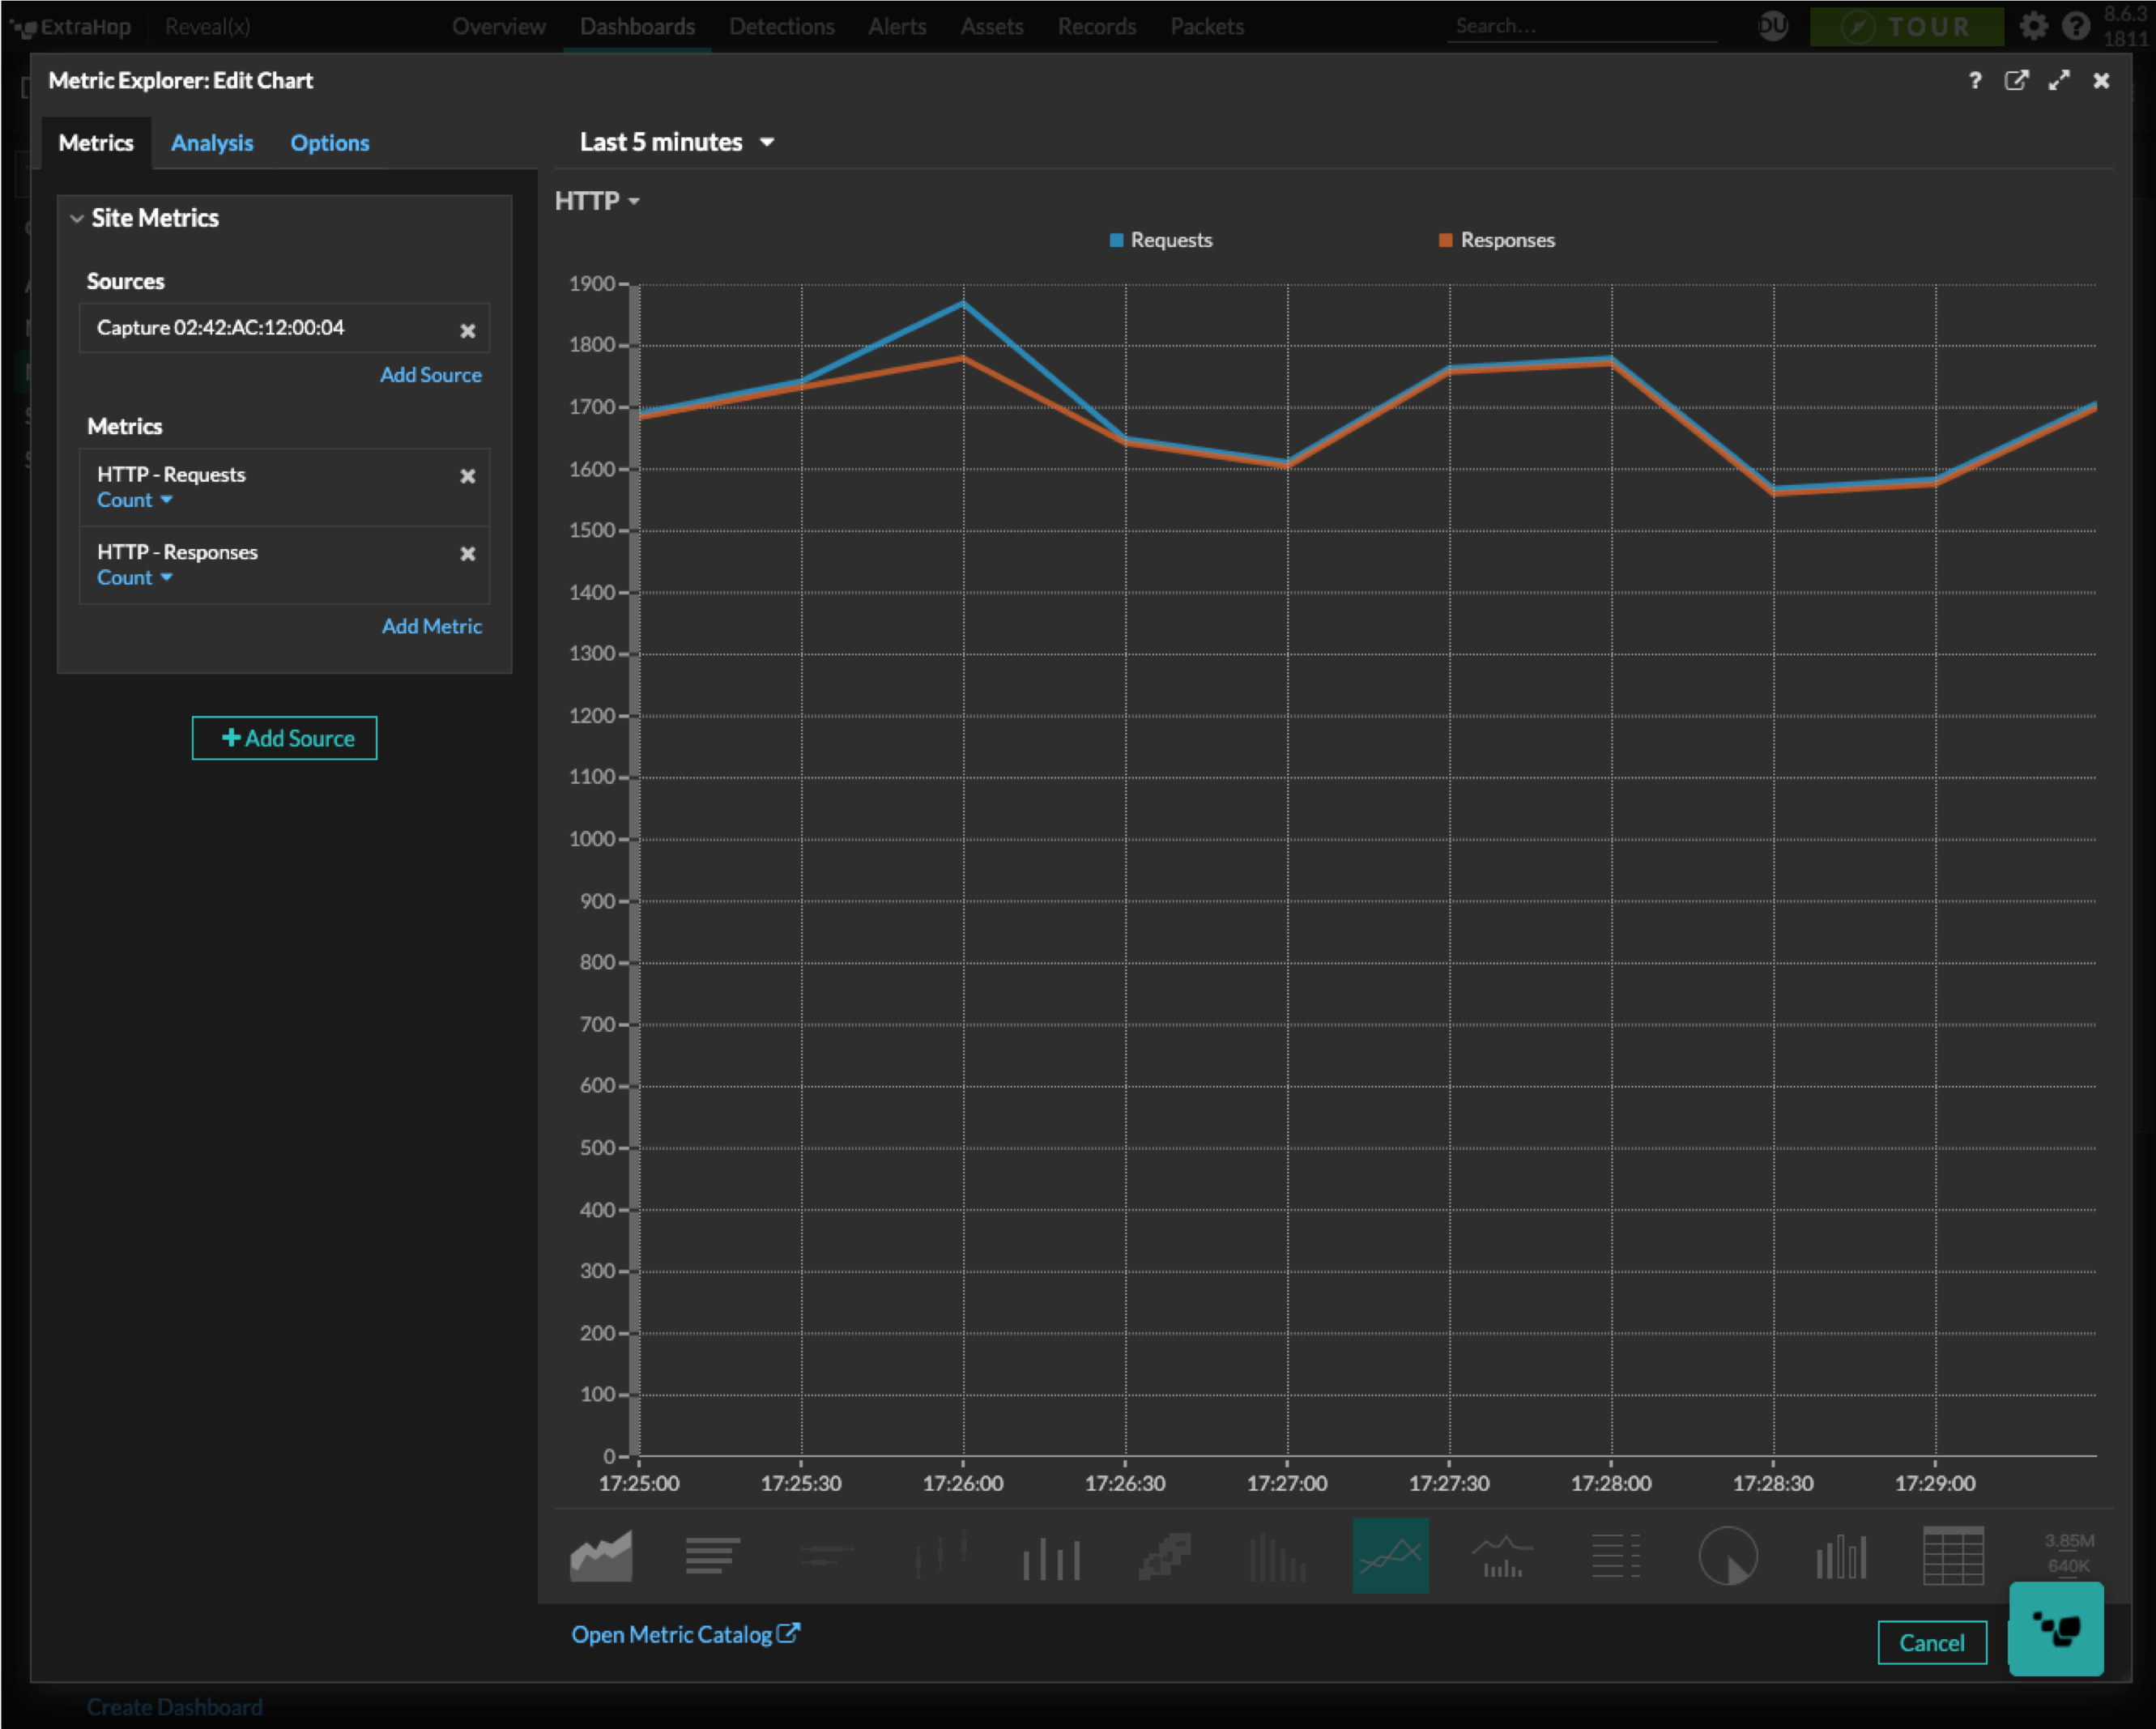Switch to the Analysis tab
Screen dimensions: 2156x1729
pos(212,143)
